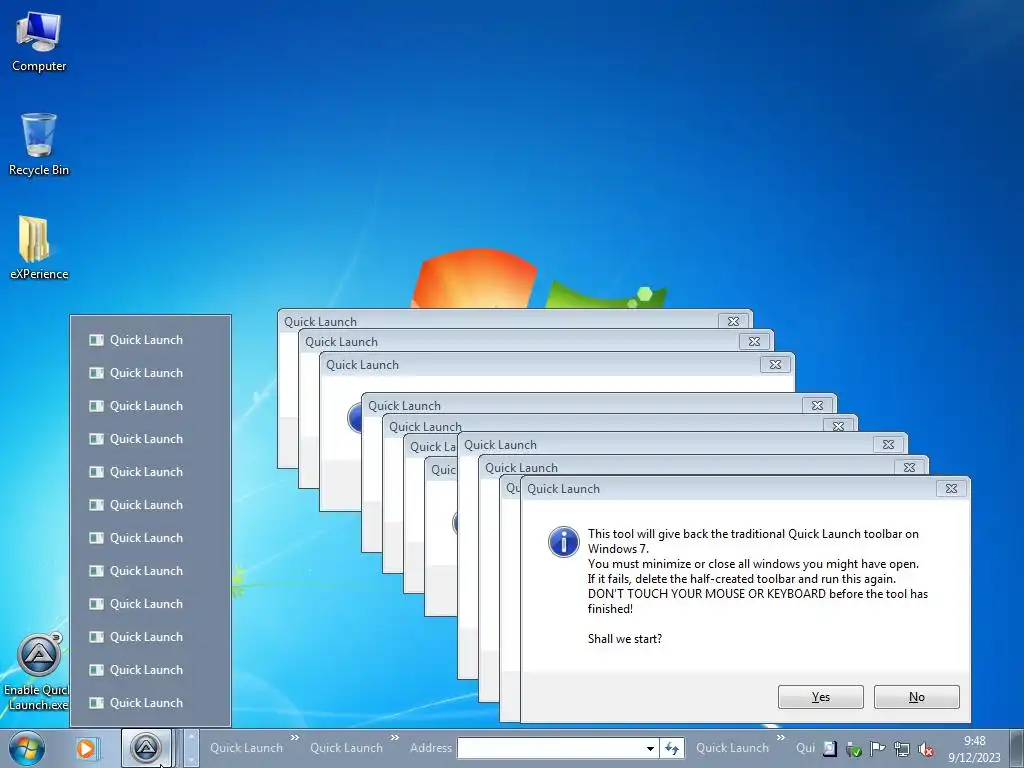Click the Show Desktop strip at taskbar end

pyautogui.click(x=1017, y=748)
